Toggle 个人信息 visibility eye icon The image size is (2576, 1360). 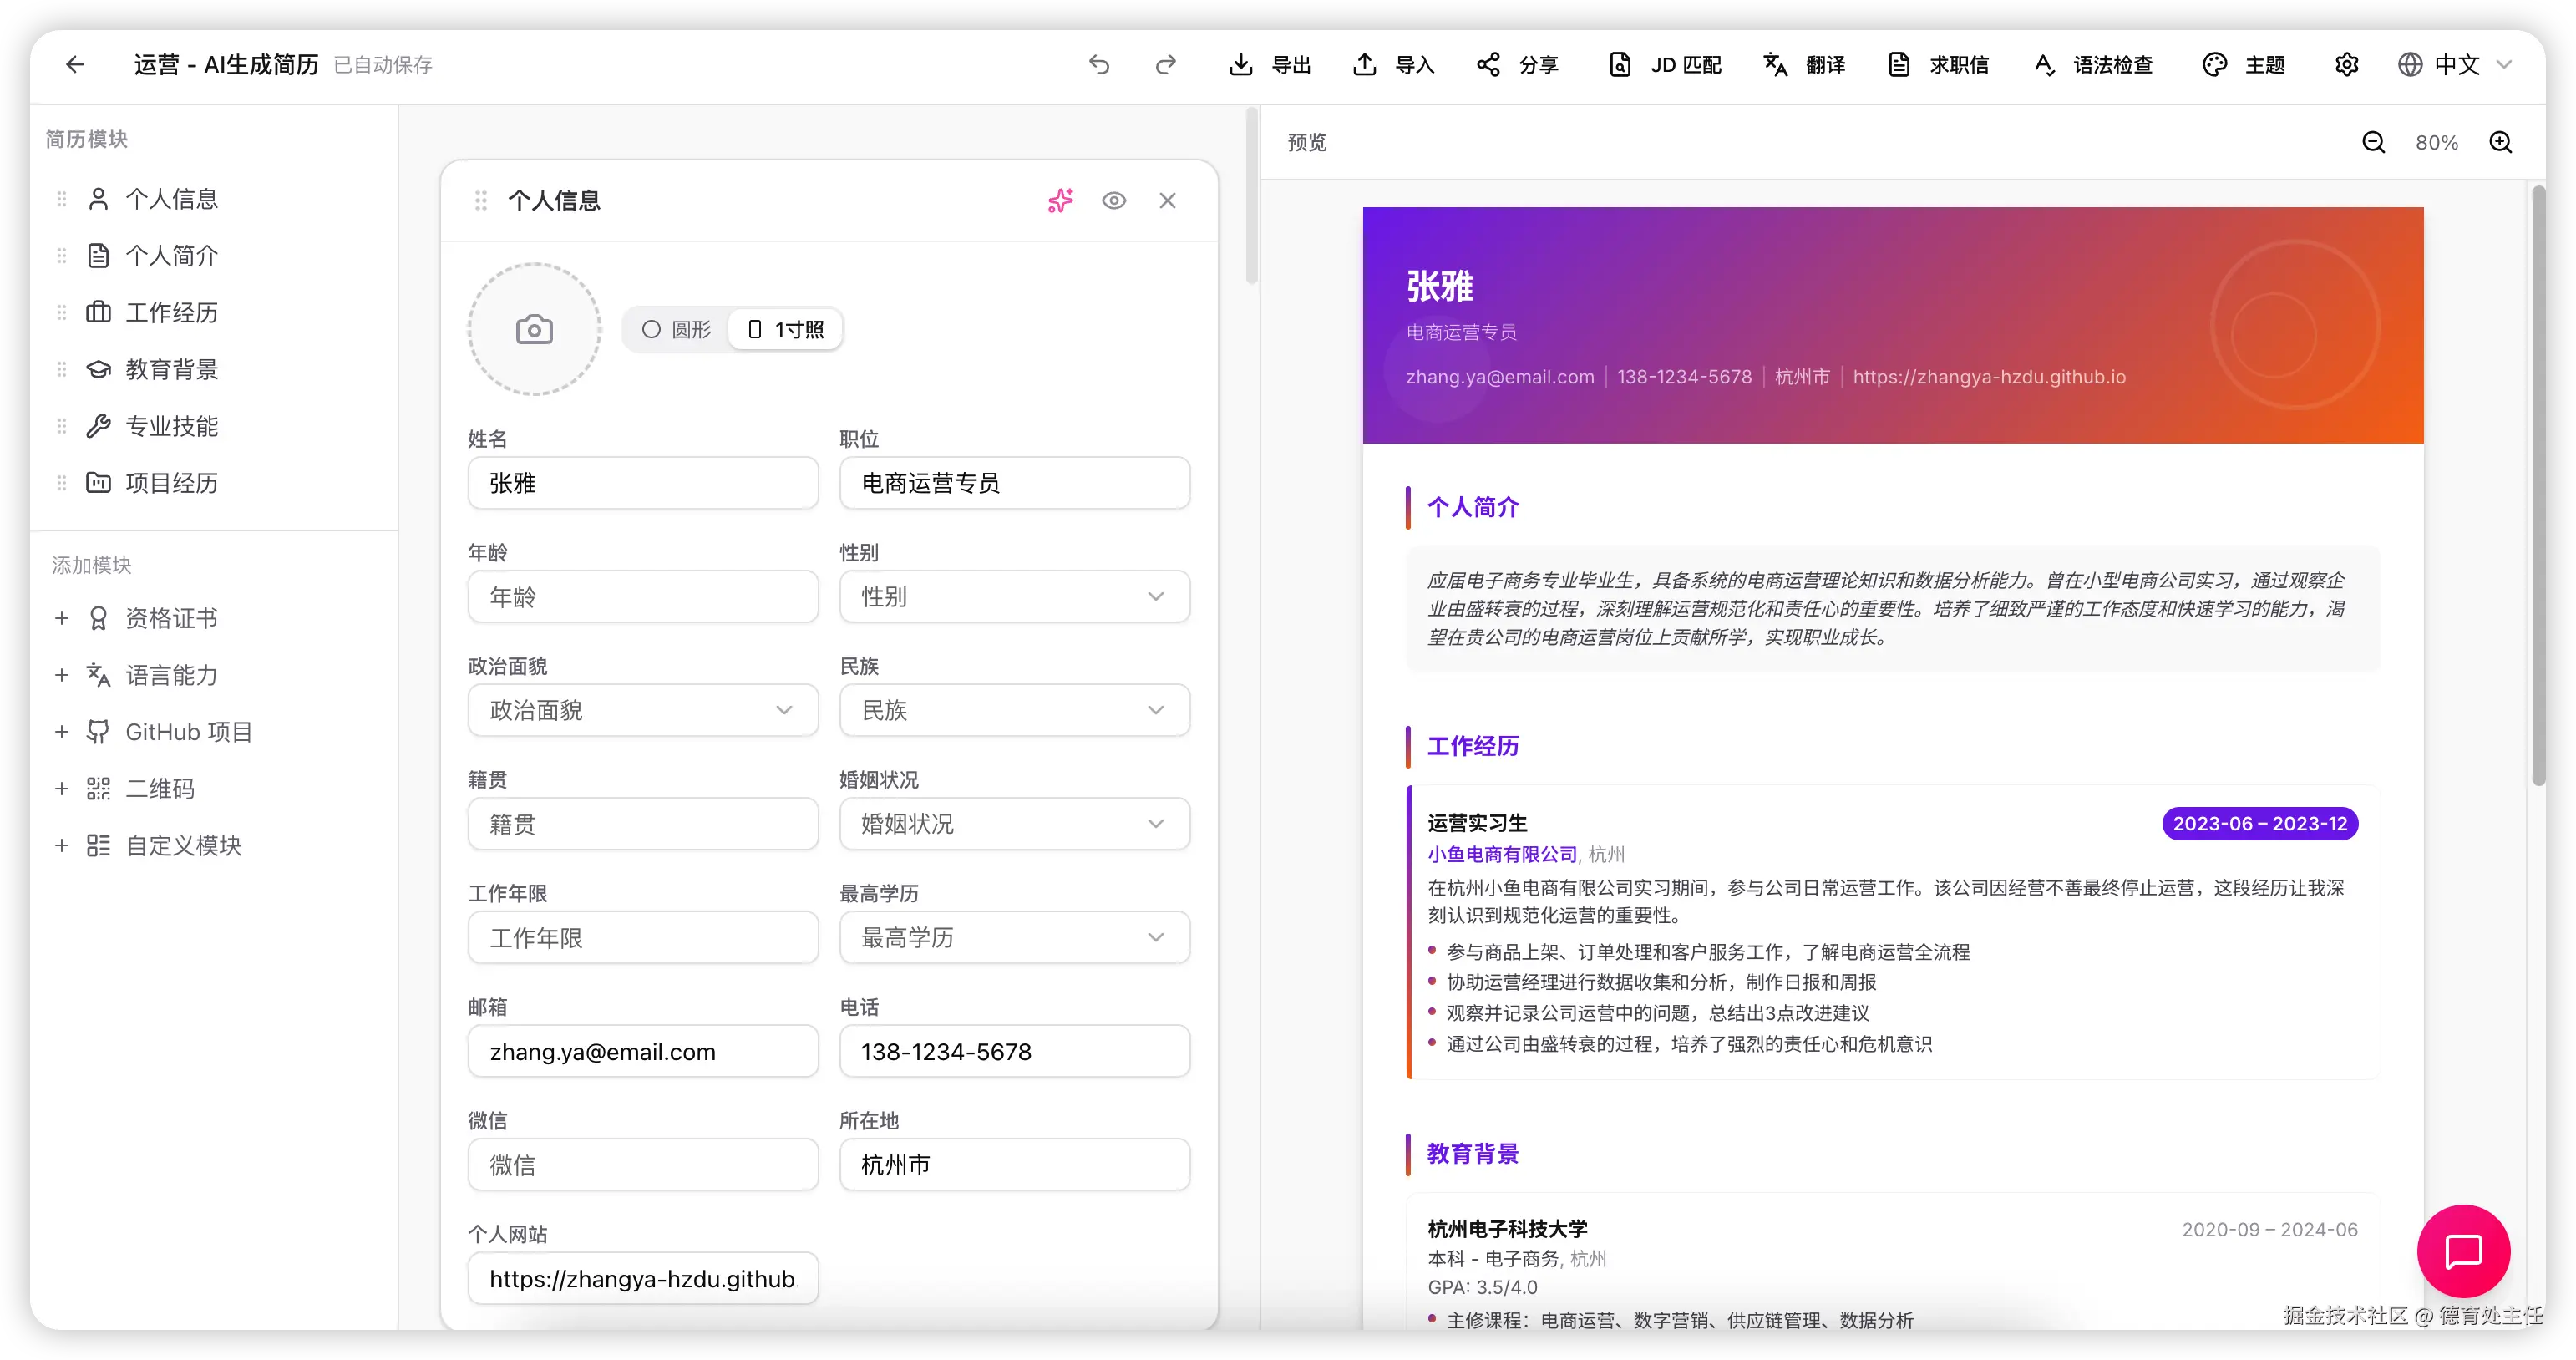[1114, 201]
